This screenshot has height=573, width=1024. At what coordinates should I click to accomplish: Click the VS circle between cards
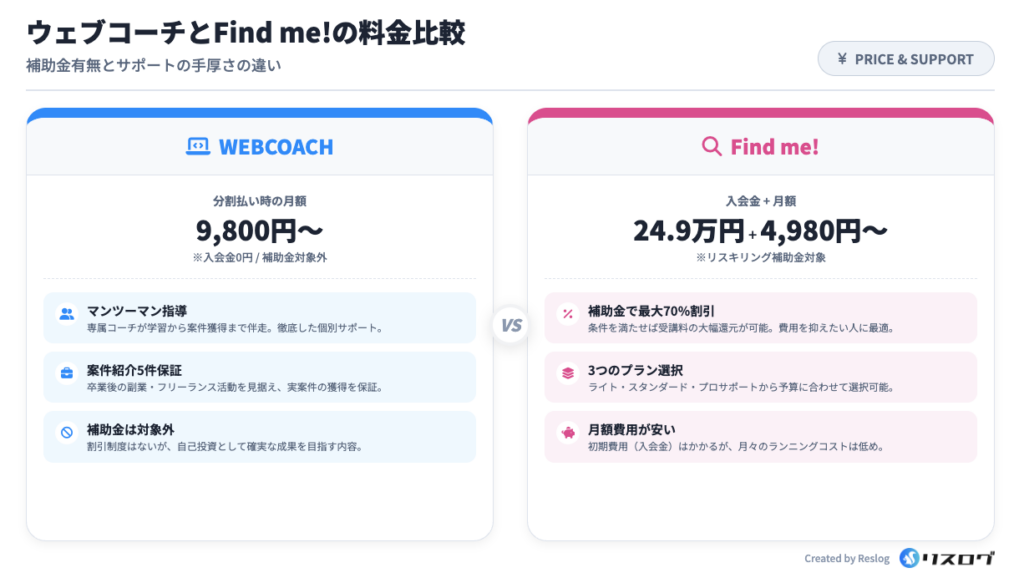pyautogui.click(x=511, y=325)
